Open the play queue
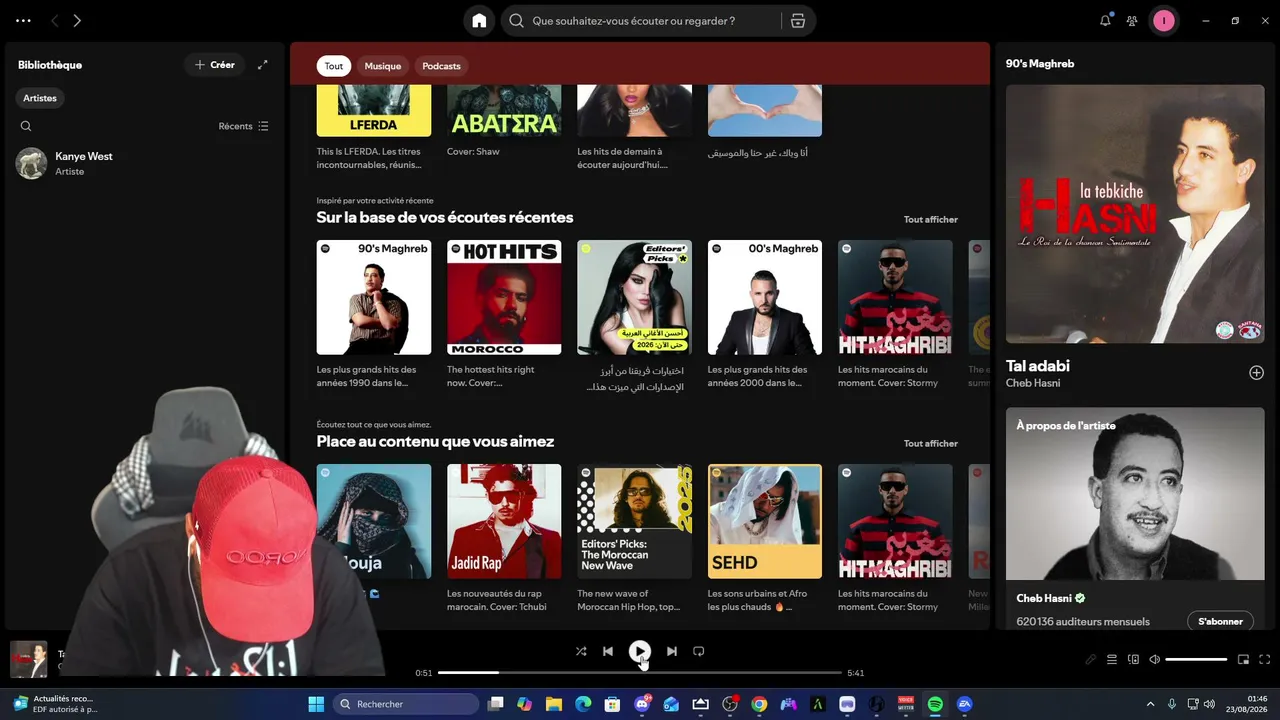The width and height of the screenshot is (1280, 720). [x=1112, y=660]
